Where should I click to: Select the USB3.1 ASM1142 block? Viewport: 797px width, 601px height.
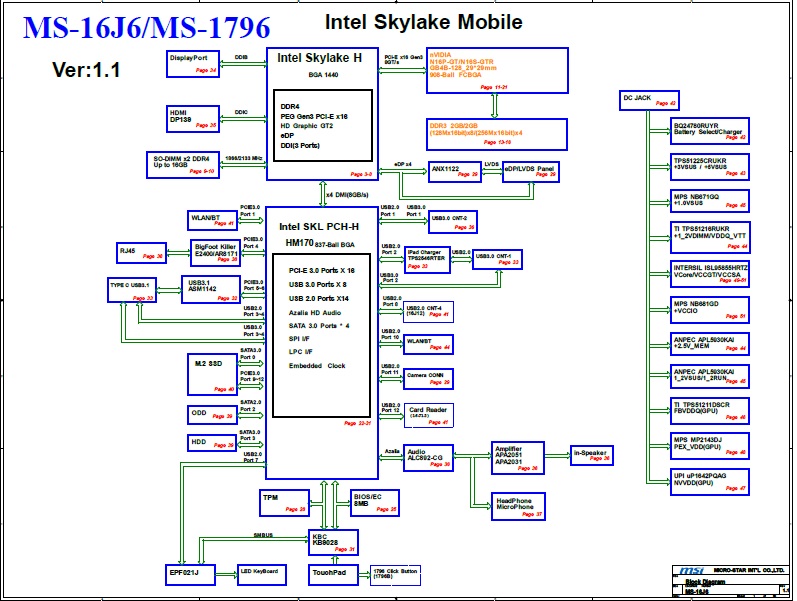(210, 290)
